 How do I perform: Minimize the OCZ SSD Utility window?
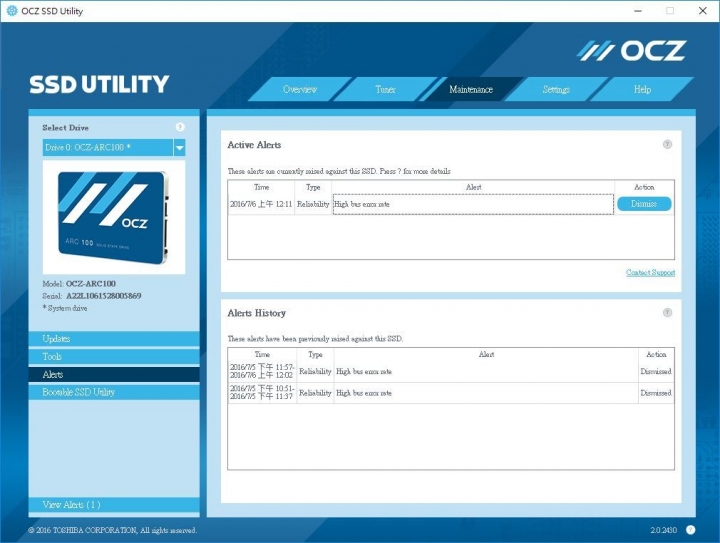click(x=638, y=11)
